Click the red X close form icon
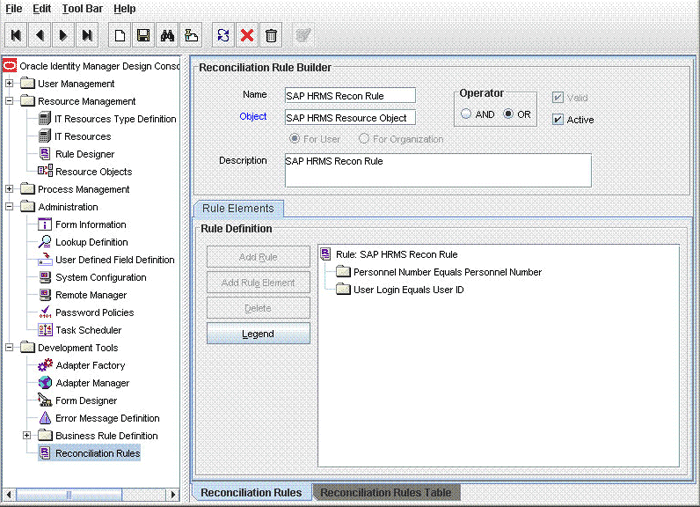This screenshot has height=507, width=700. pos(247,35)
